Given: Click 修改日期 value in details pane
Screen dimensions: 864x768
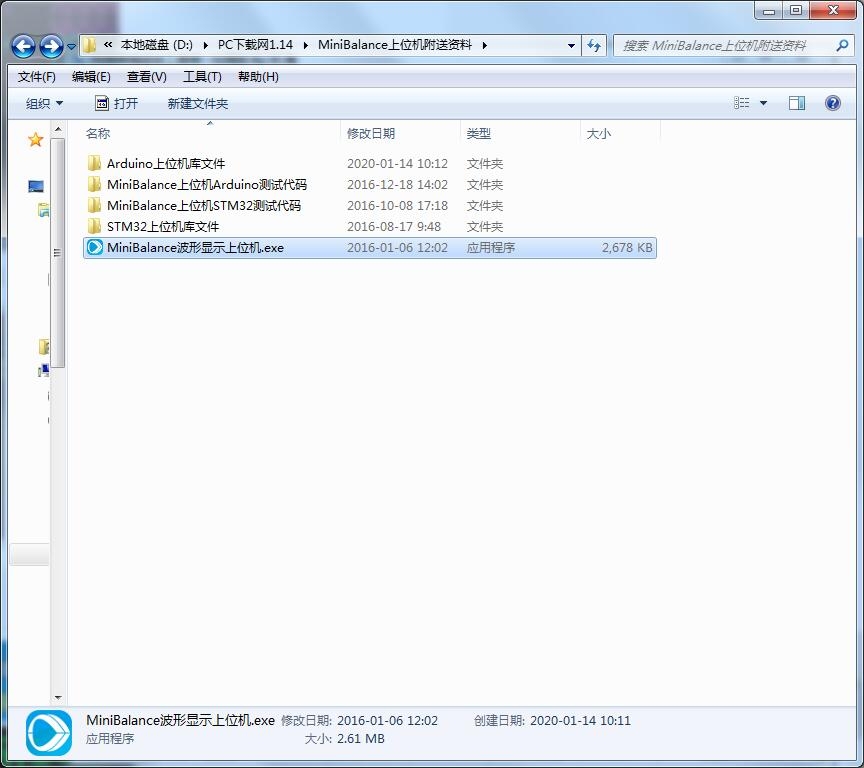Looking at the screenshot, I should (x=387, y=721).
